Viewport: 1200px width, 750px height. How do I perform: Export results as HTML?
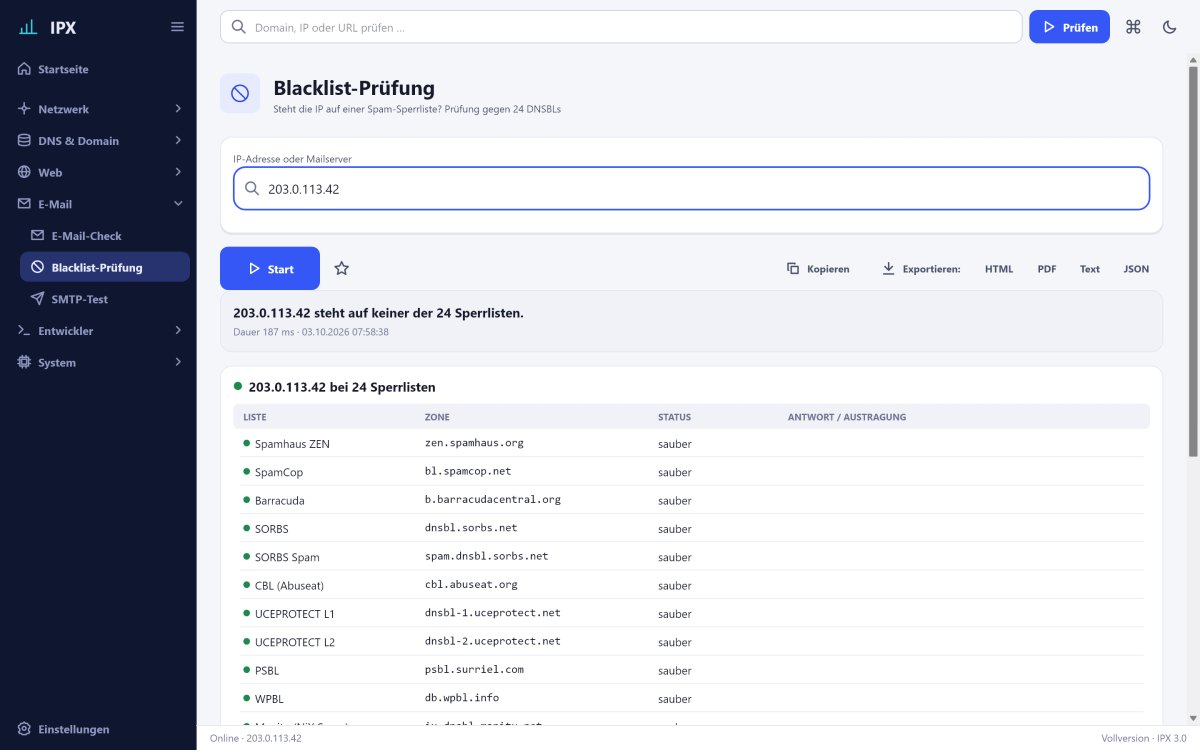(999, 268)
